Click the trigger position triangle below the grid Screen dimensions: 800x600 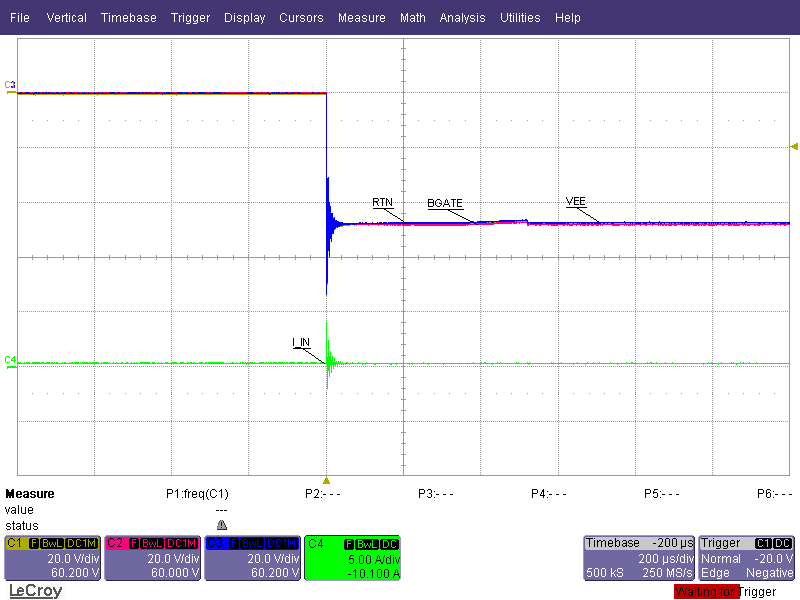(x=325, y=479)
